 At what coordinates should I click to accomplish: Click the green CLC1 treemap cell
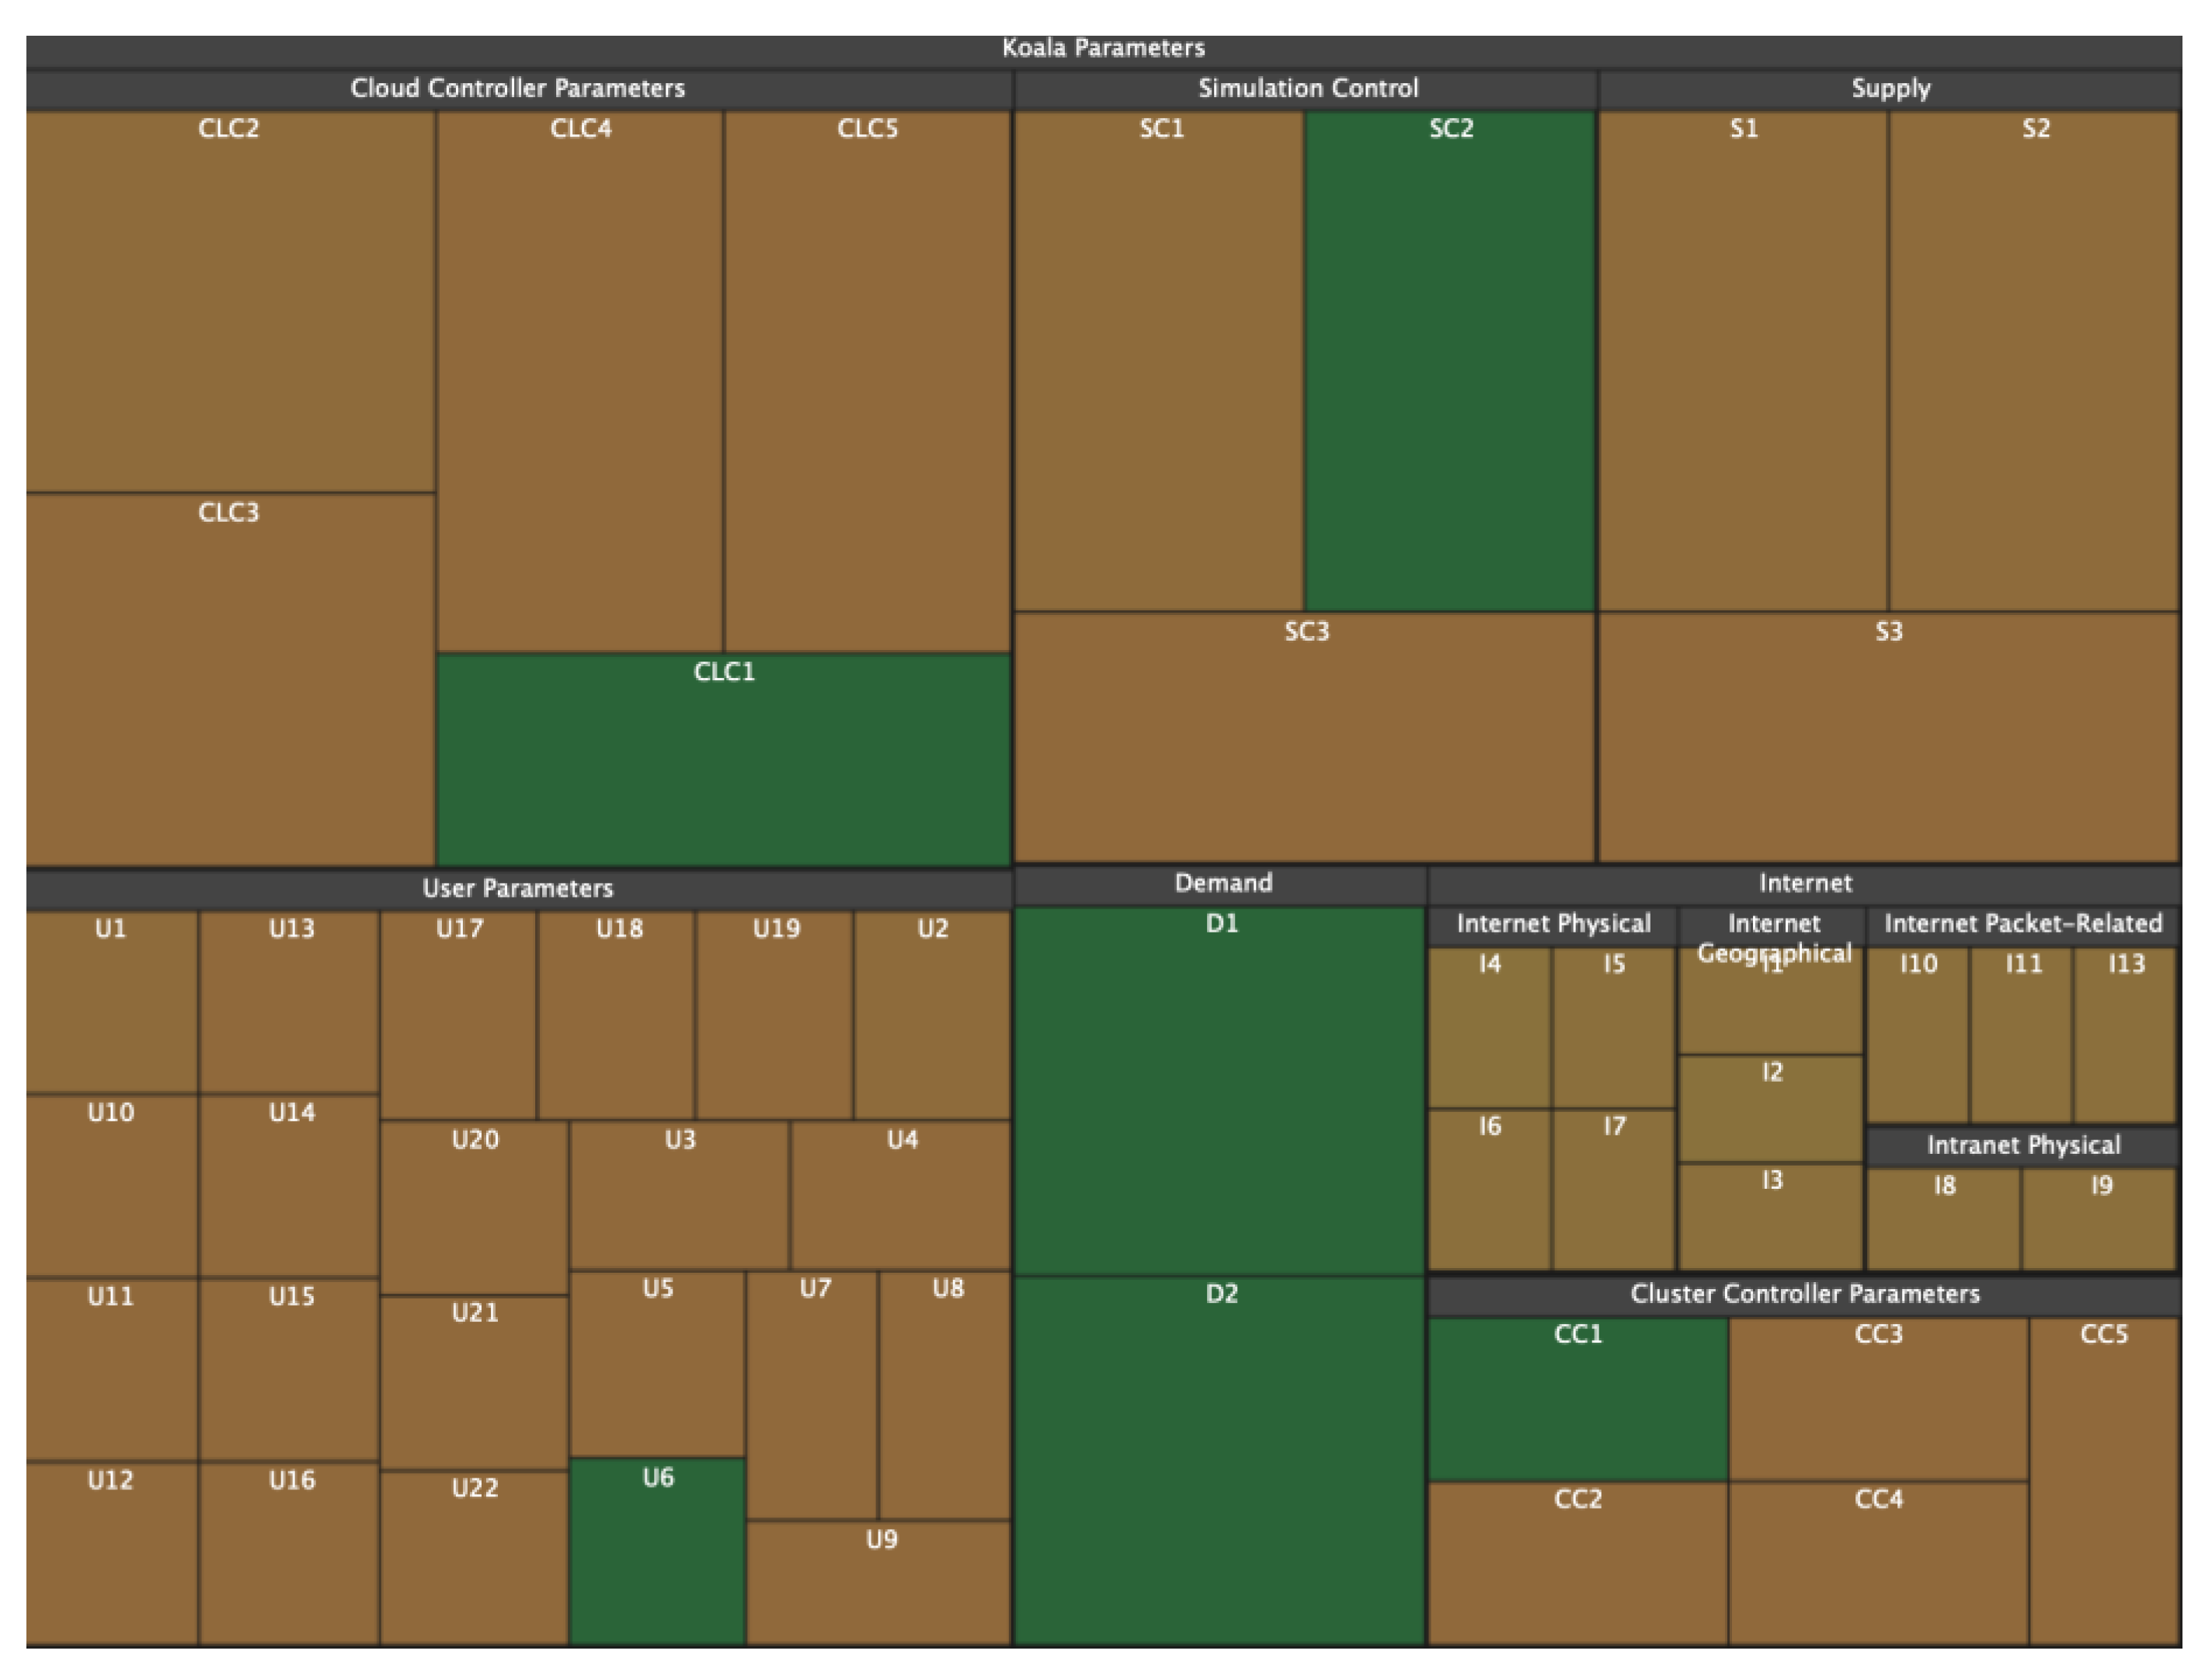(x=723, y=760)
